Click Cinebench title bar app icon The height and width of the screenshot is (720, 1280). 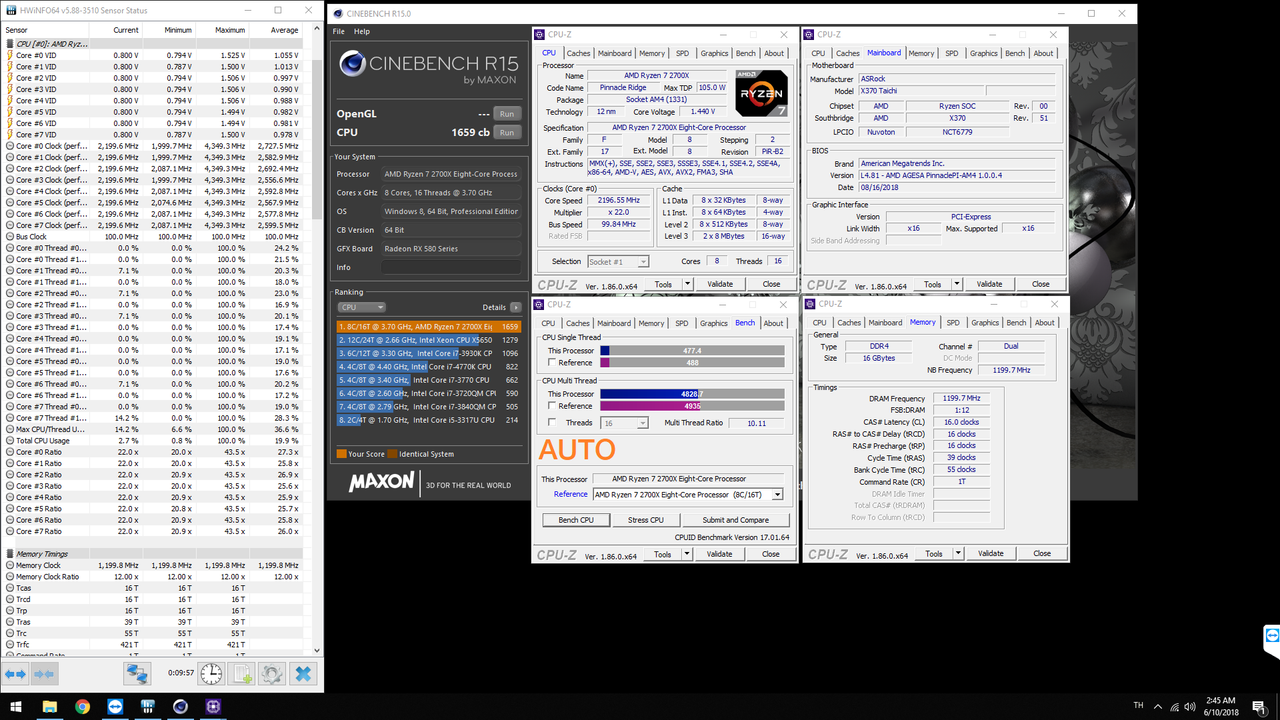point(338,13)
